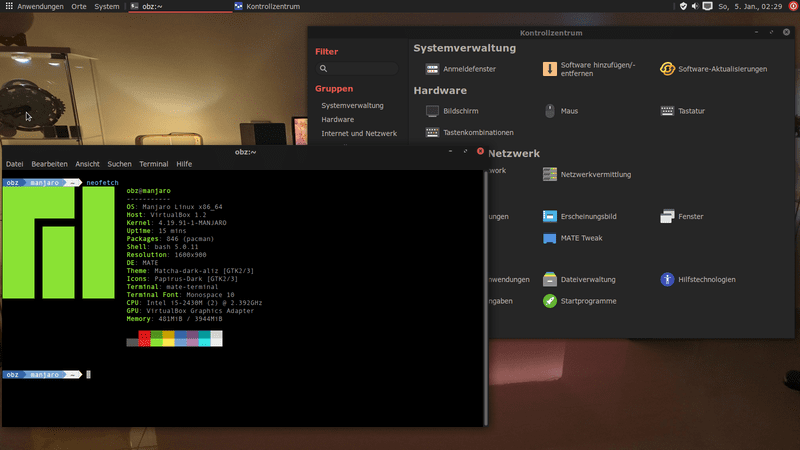Open terminal Datei menu
The width and height of the screenshot is (800, 450).
tap(14, 164)
